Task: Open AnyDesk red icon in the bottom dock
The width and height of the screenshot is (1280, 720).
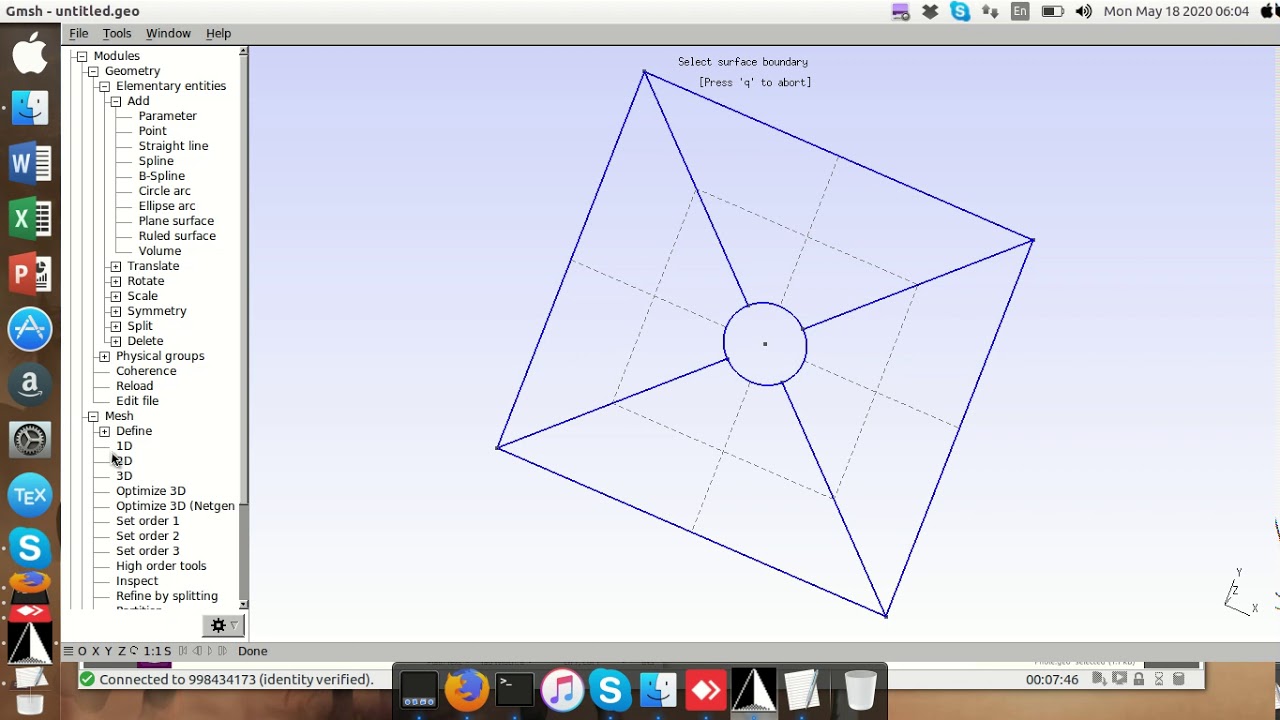Action: [x=706, y=689]
